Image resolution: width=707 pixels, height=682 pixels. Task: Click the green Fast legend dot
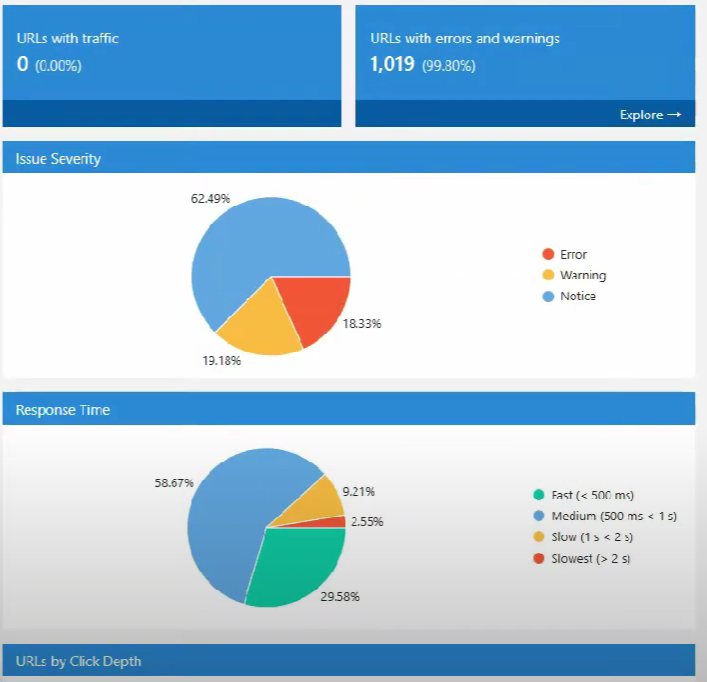pos(538,495)
